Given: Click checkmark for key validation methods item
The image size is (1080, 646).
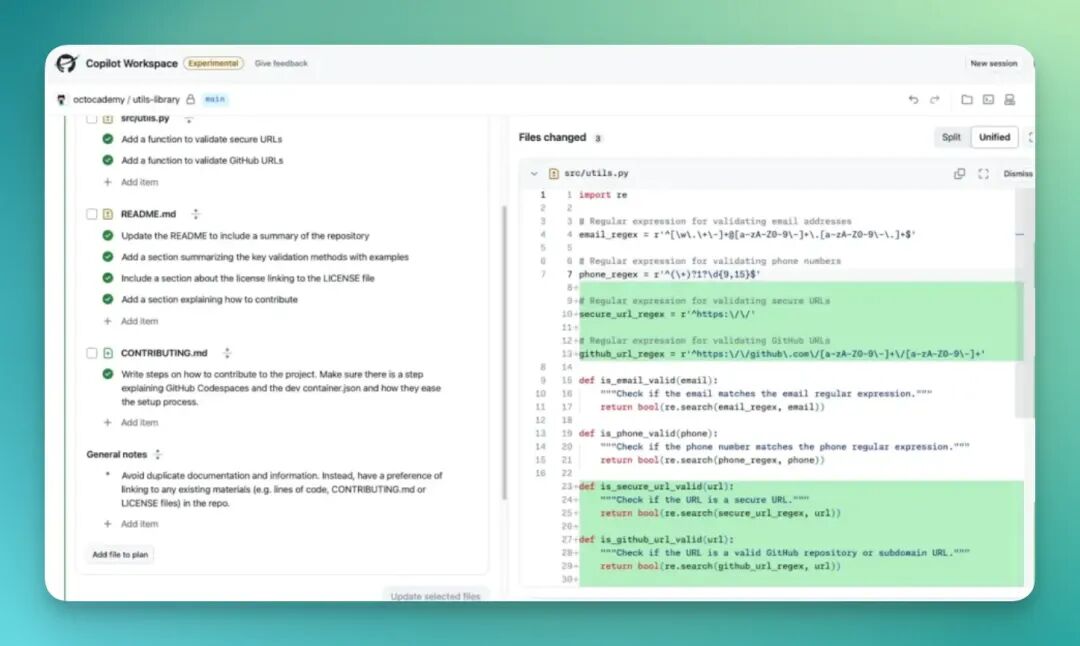Looking at the screenshot, I should pos(107,257).
